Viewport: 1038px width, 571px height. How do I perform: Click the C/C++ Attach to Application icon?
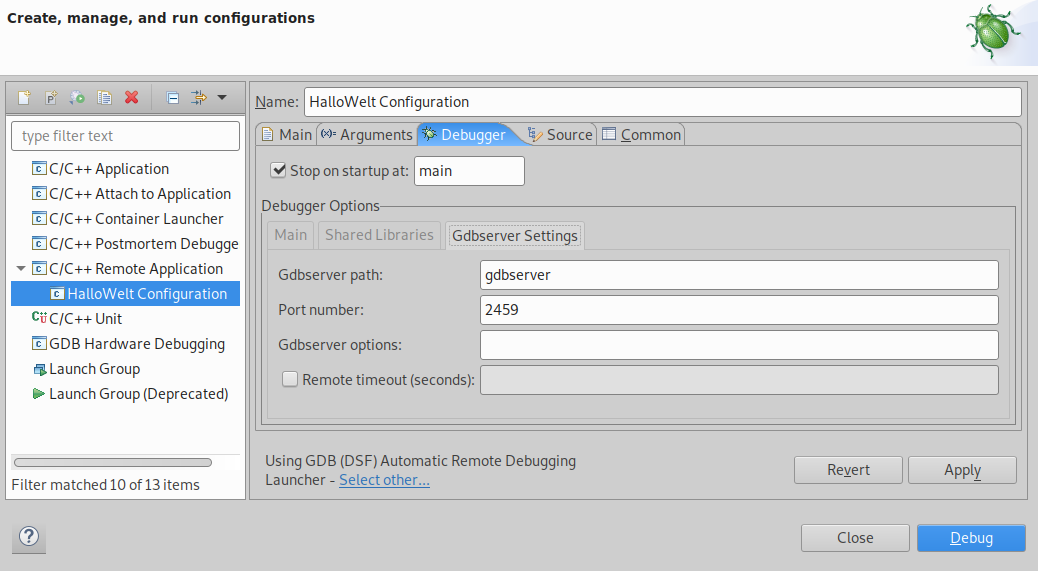pos(39,193)
